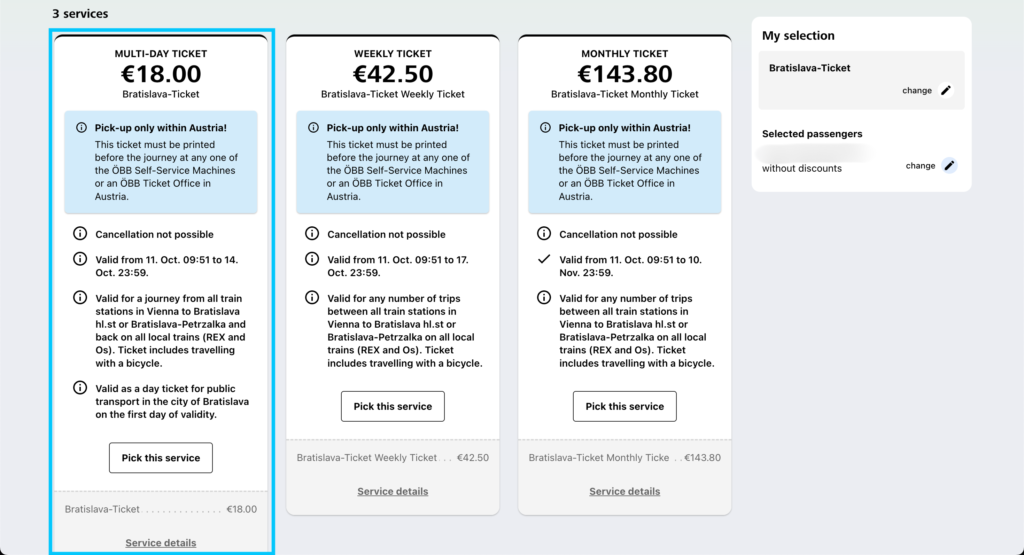The height and width of the screenshot is (555, 1024).
Task: Click the Monthly Ticket pick-up info icon
Action: coord(546,128)
